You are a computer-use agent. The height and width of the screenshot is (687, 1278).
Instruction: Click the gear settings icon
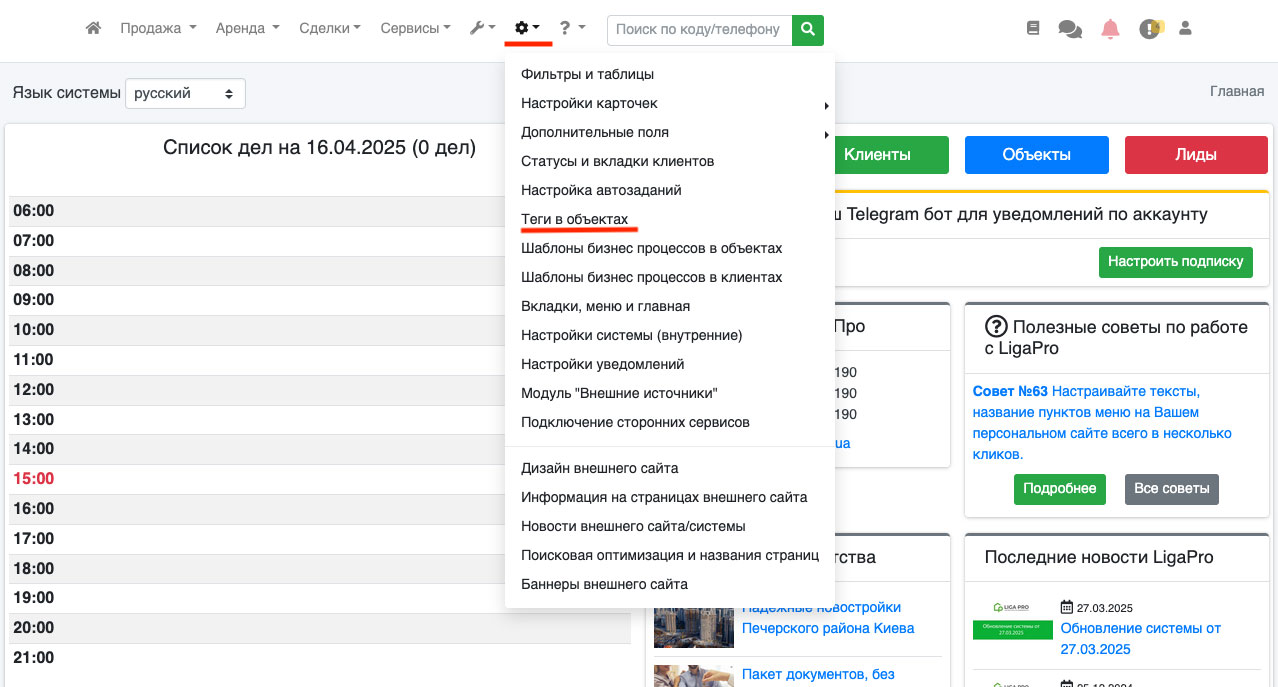527,29
